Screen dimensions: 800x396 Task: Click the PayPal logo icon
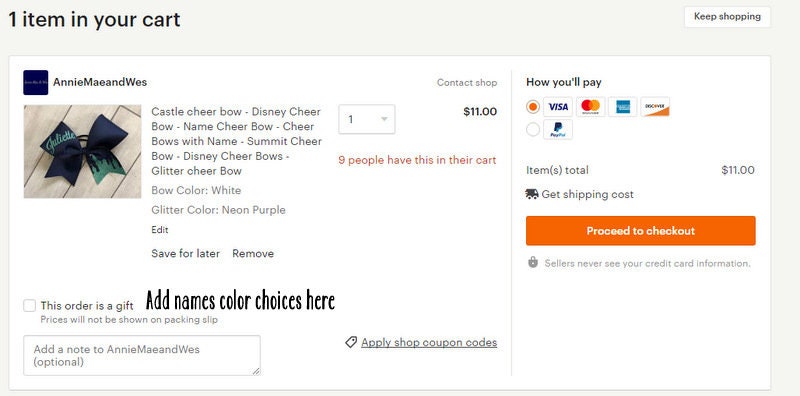click(558, 130)
